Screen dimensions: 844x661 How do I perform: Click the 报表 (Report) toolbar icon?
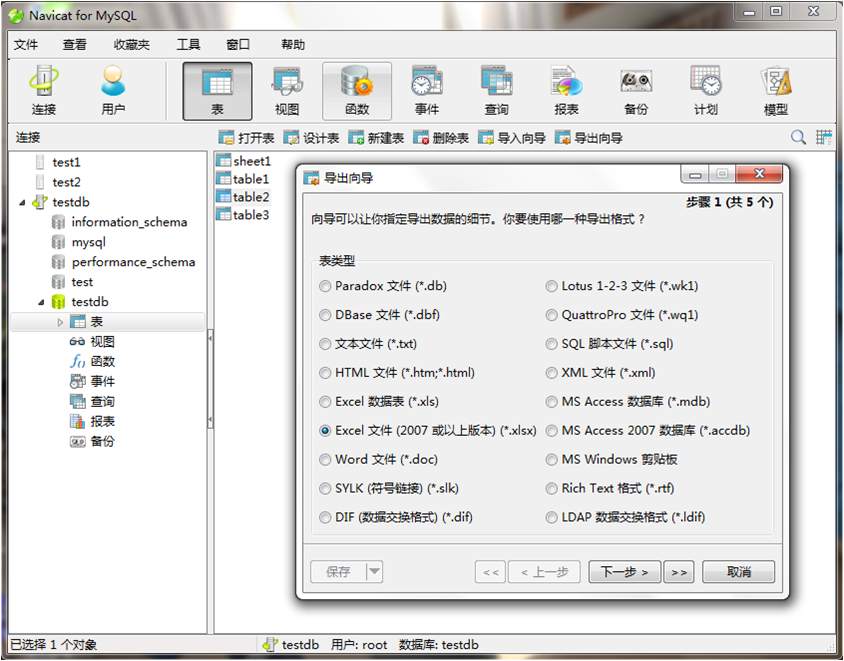point(566,91)
